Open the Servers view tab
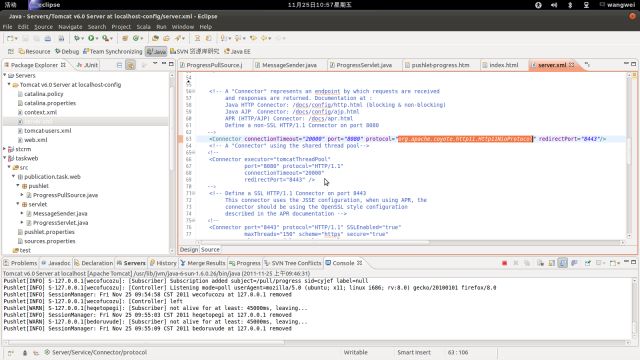The image size is (640, 360). coord(131,263)
